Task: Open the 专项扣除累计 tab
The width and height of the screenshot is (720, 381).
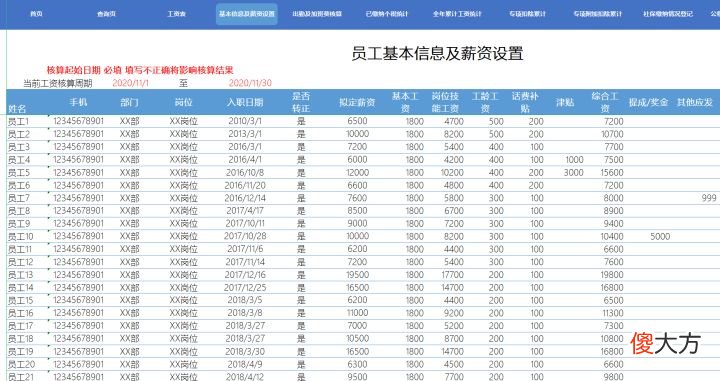Action: tap(528, 14)
